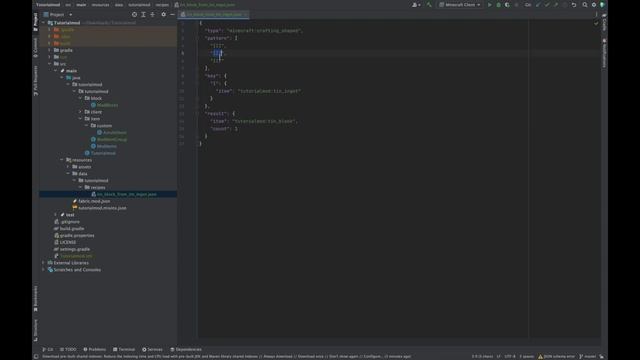Run the Minecraft Client configuration
Viewport: 640px width, 360px height.
490,5
